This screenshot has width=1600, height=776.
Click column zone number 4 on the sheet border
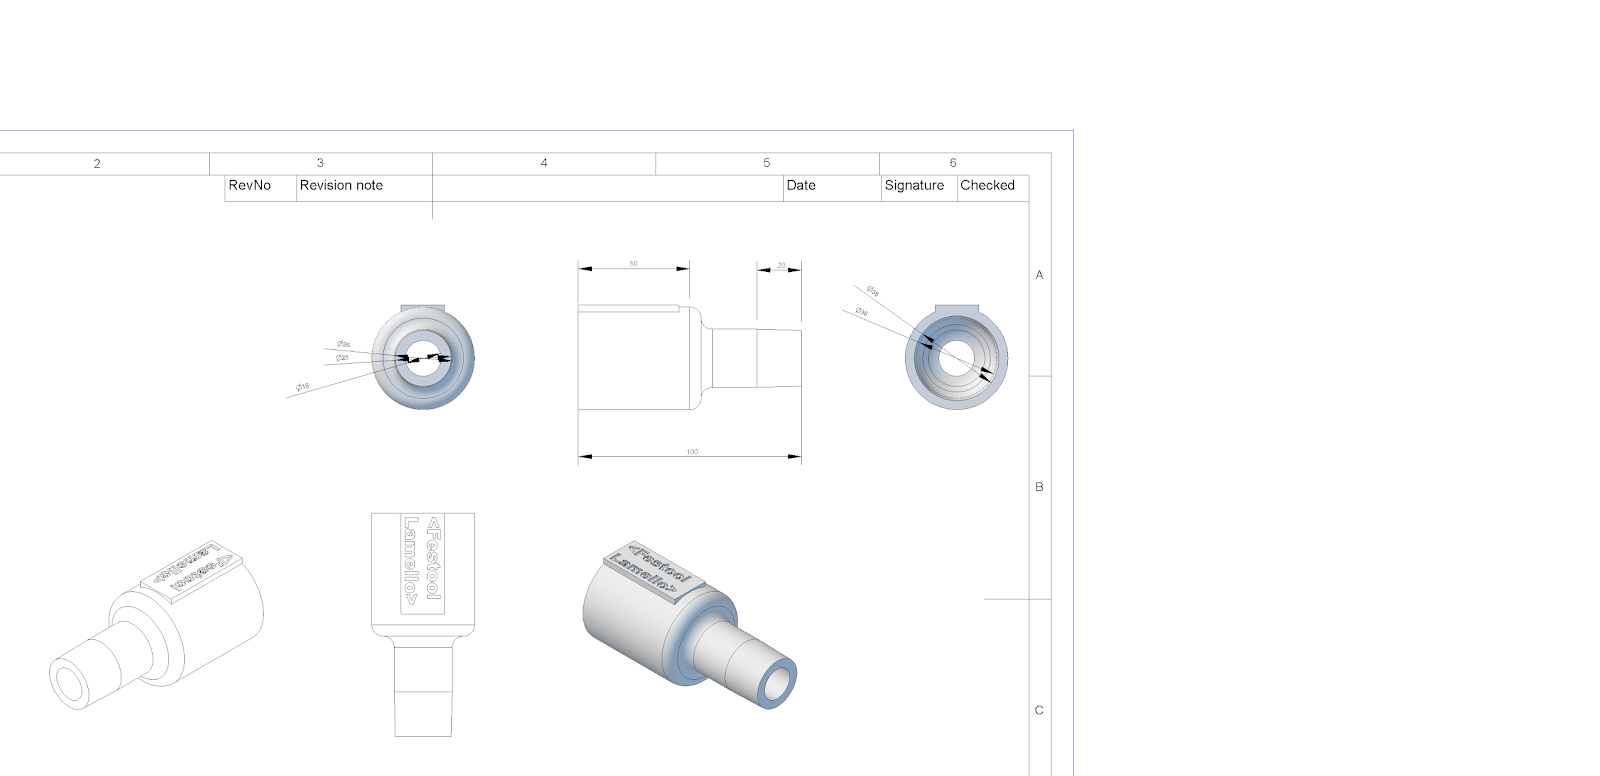coord(544,163)
